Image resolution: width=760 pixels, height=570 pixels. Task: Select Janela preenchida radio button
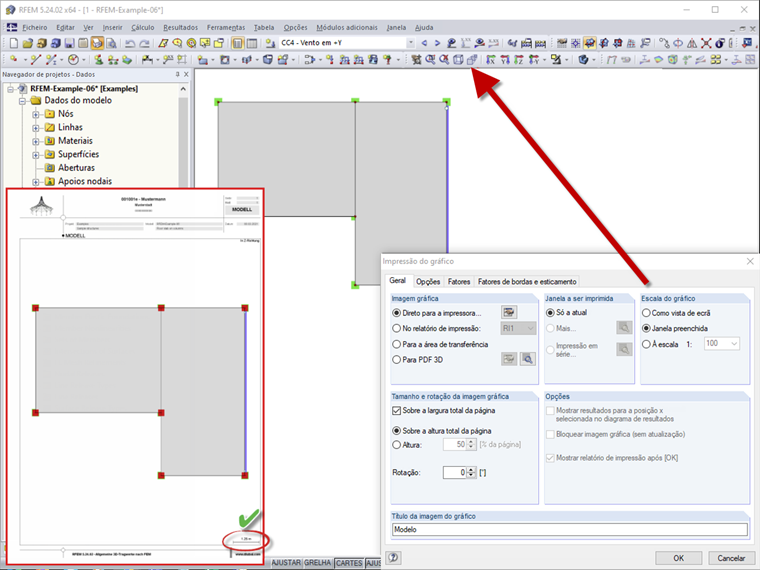point(646,328)
